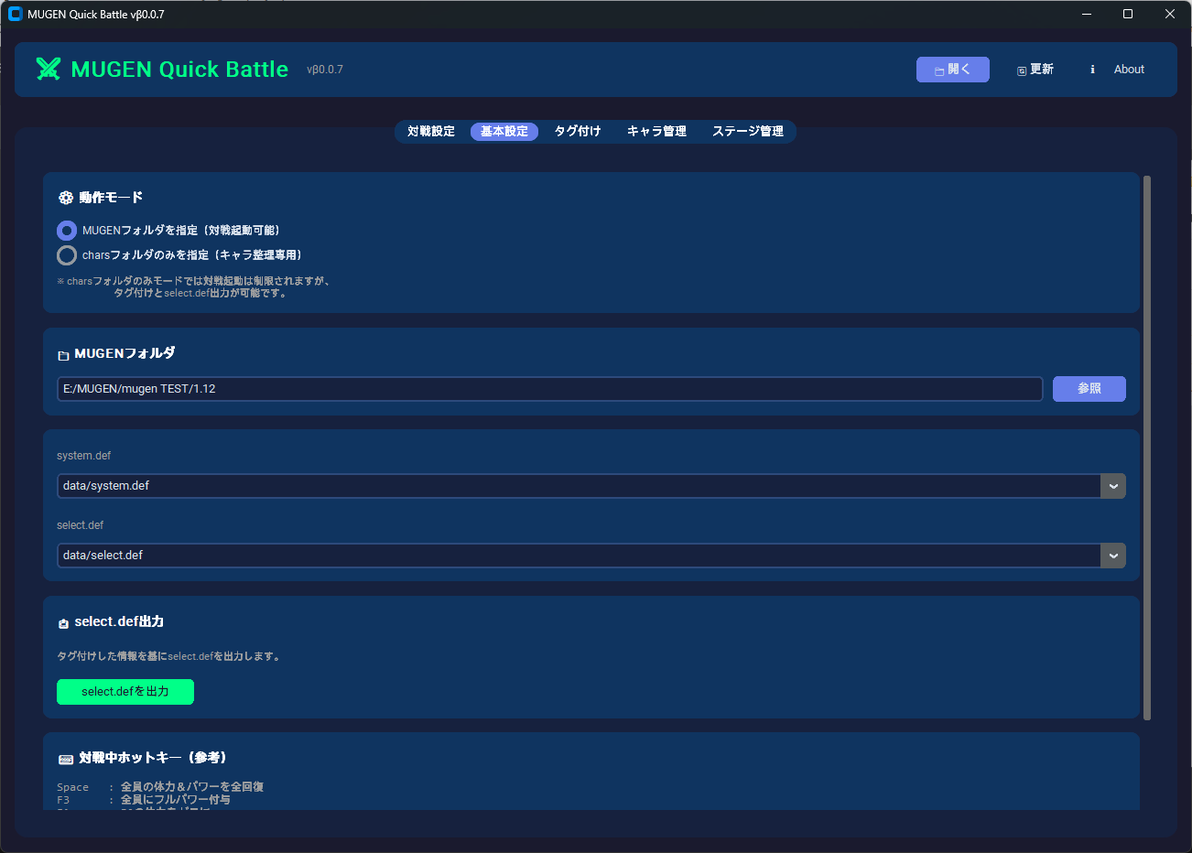Click the MUGEN Quick Battle title text
Image resolution: width=1192 pixels, height=853 pixels.
pos(179,69)
